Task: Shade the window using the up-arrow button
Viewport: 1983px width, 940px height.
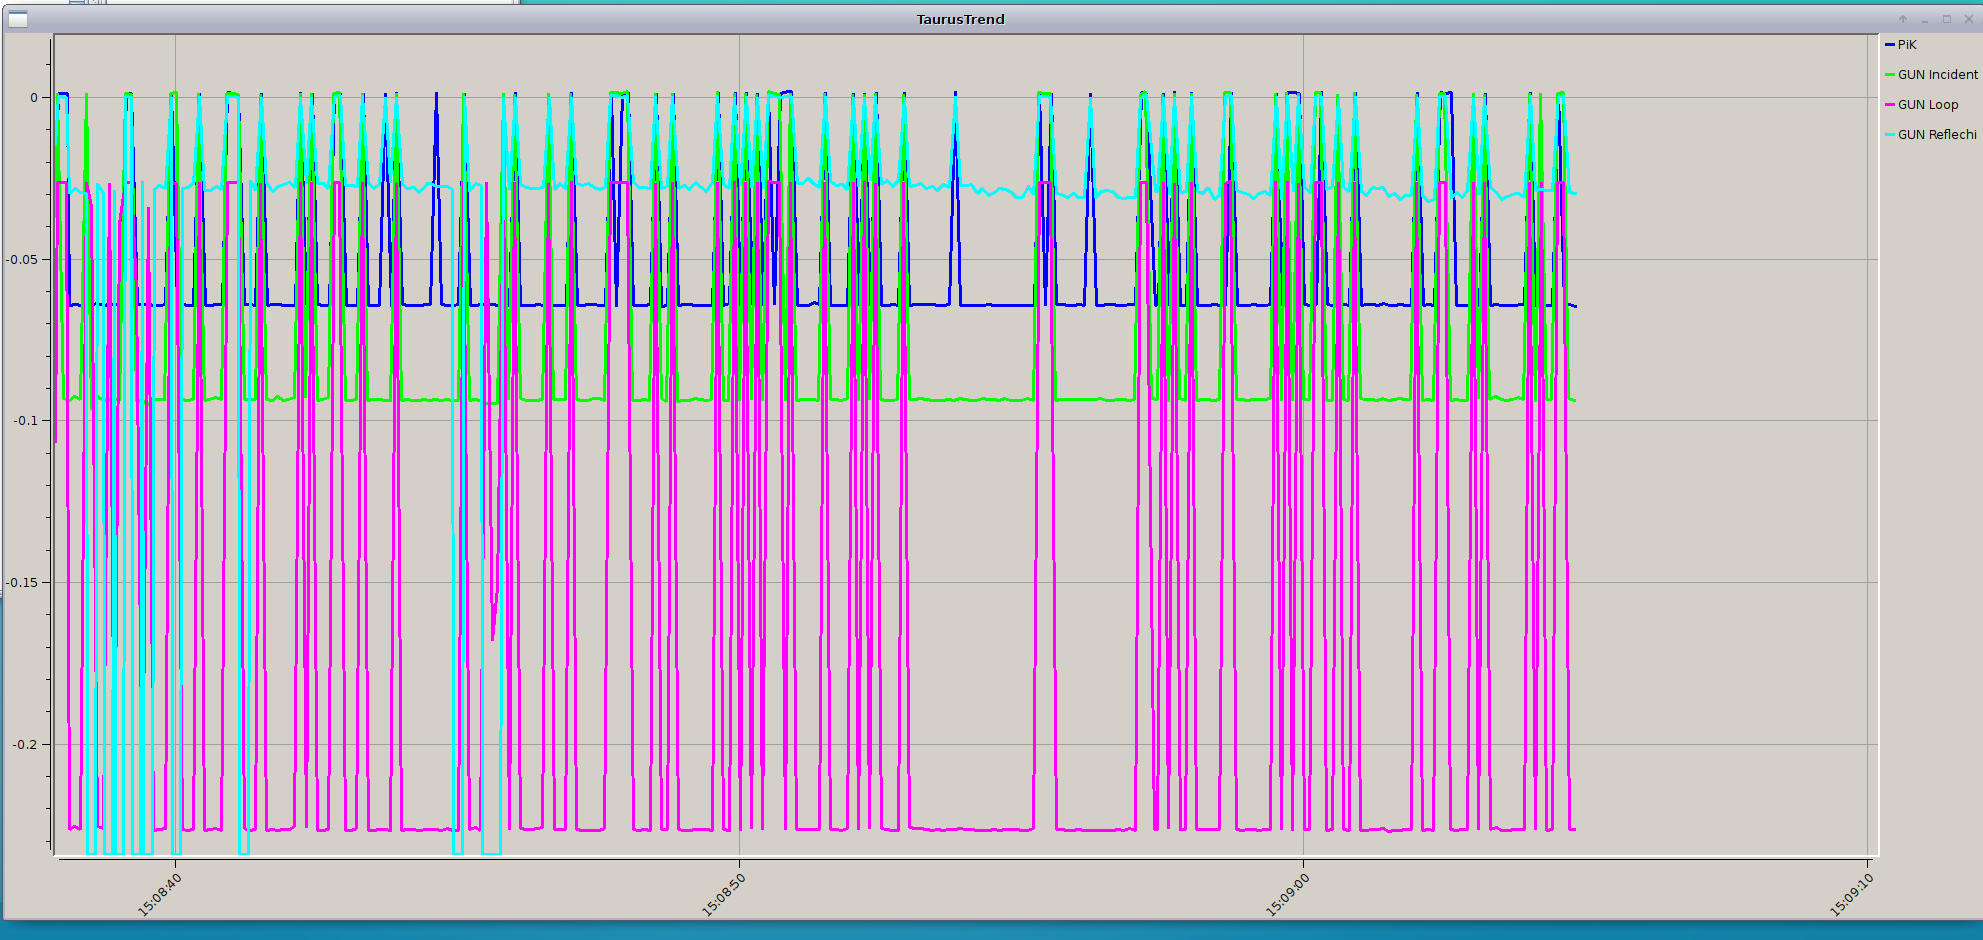Action: tap(1903, 19)
